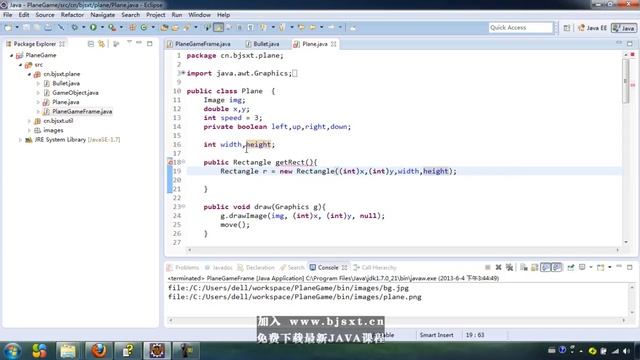Viewport: 640px width, 360px height.
Task: Expand the JRE System Library node
Action: [x=21, y=140]
